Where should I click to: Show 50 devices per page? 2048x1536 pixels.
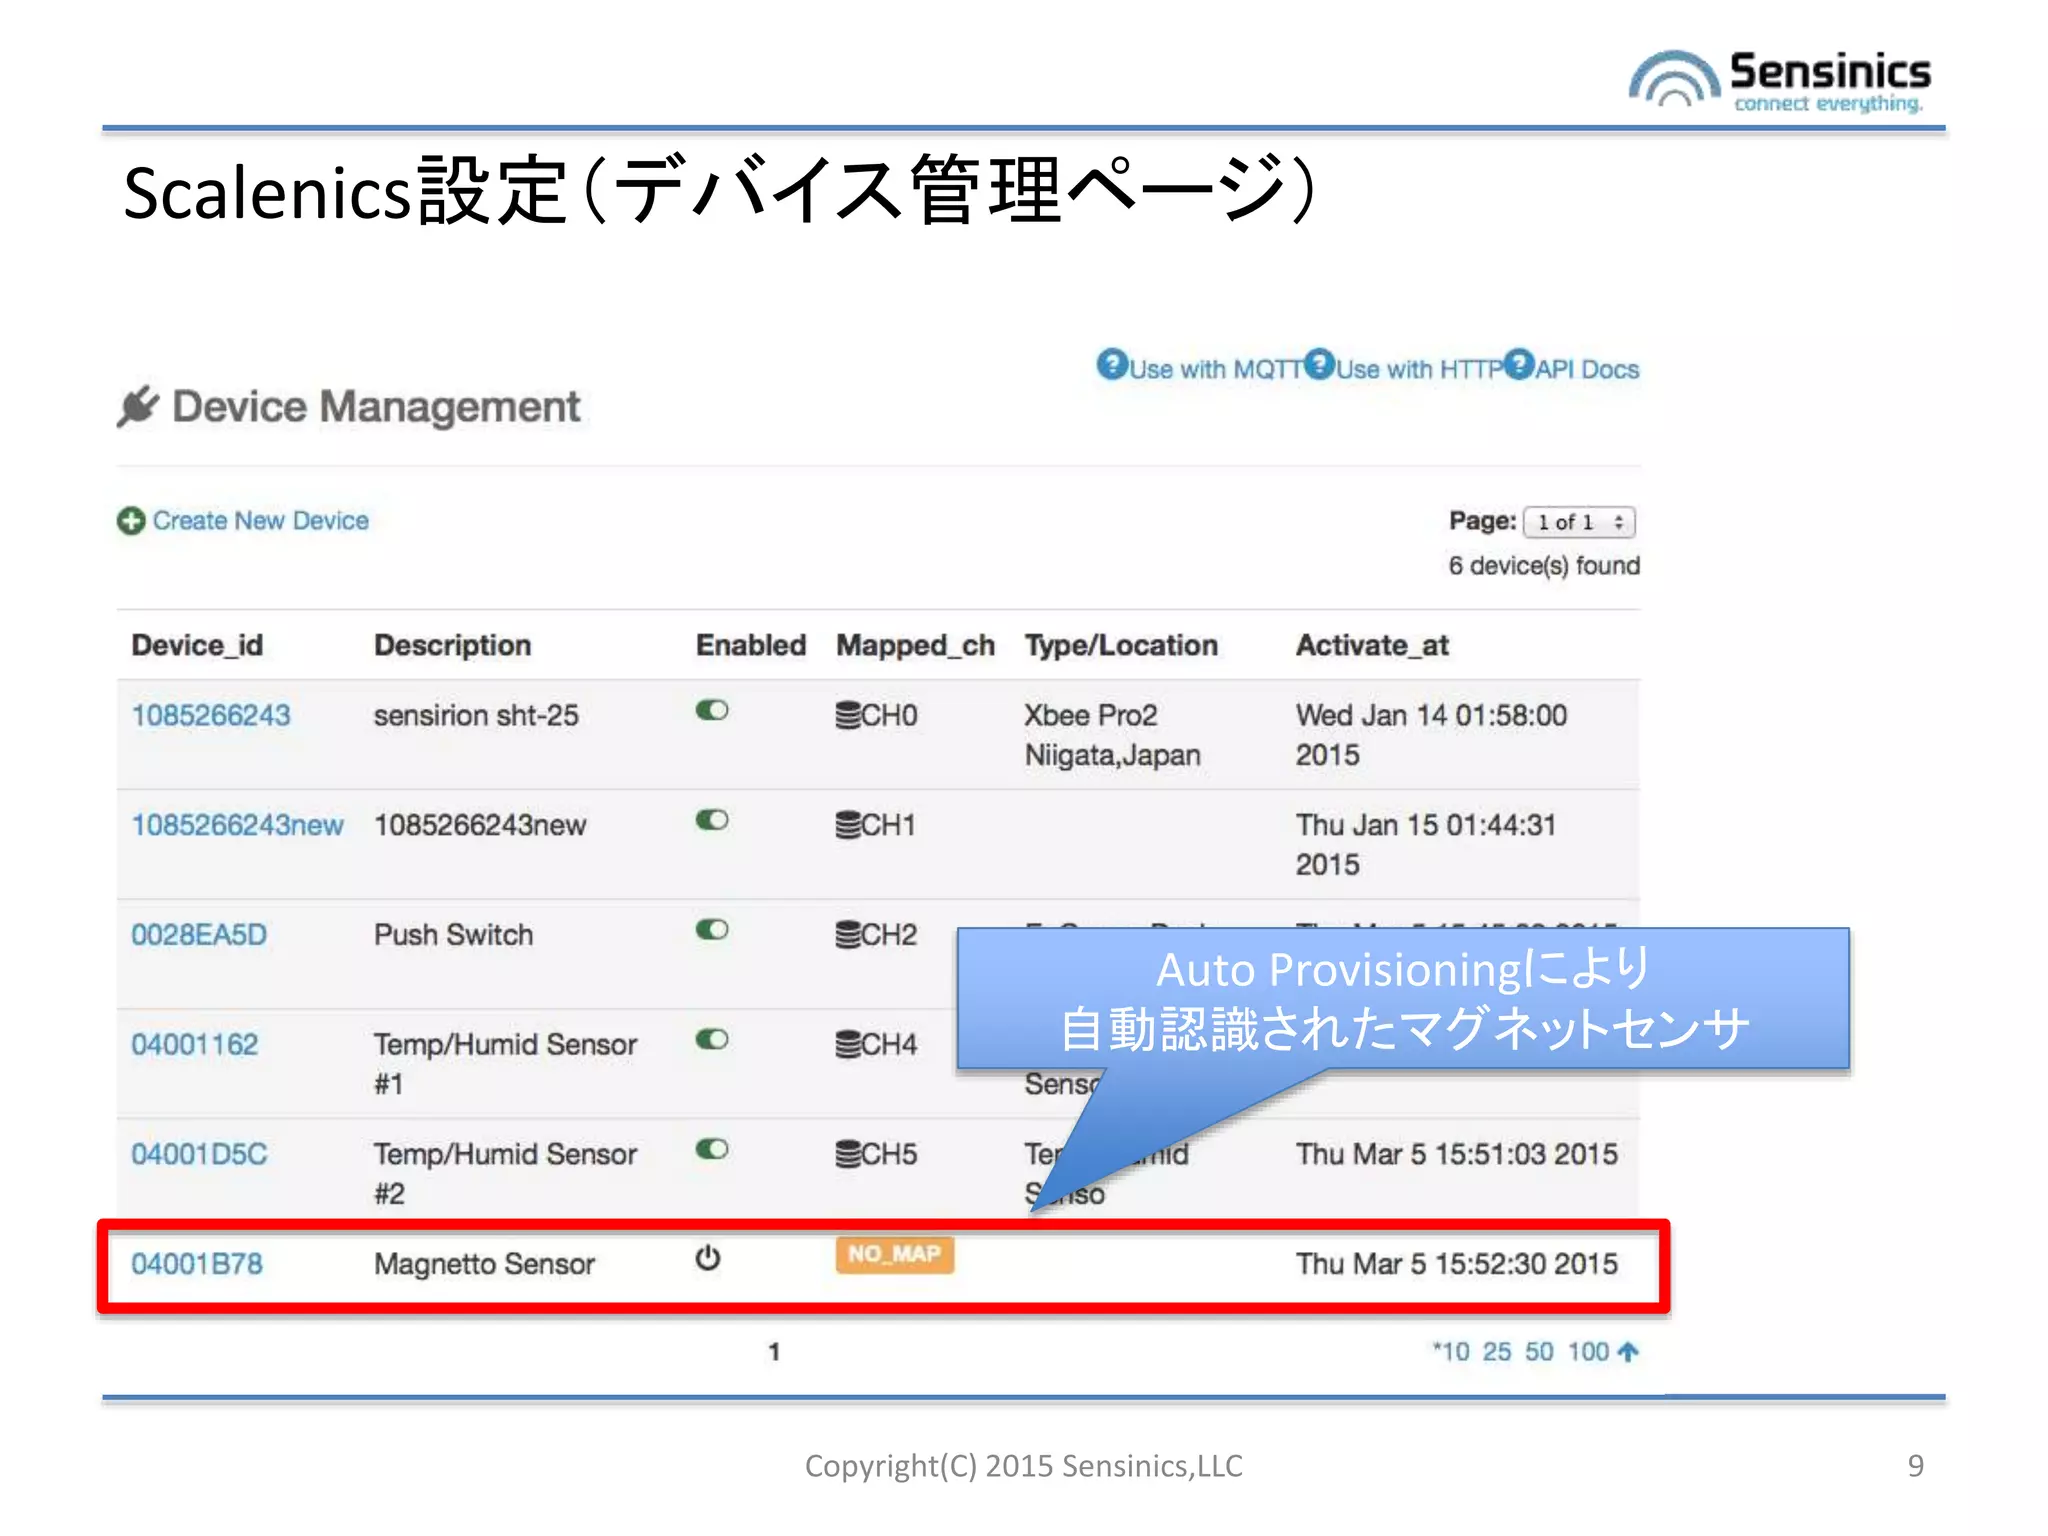pos(1539,1352)
